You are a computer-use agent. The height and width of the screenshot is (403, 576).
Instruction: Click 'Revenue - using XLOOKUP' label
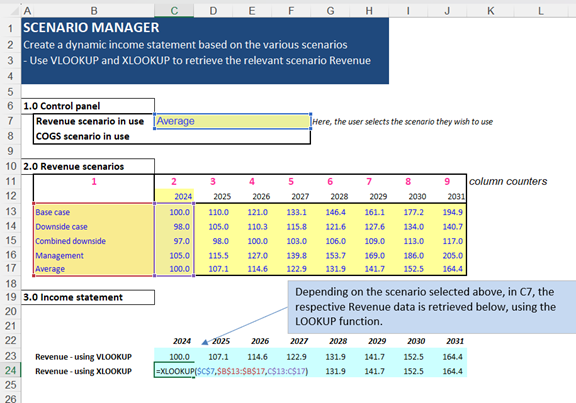point(83,371)
